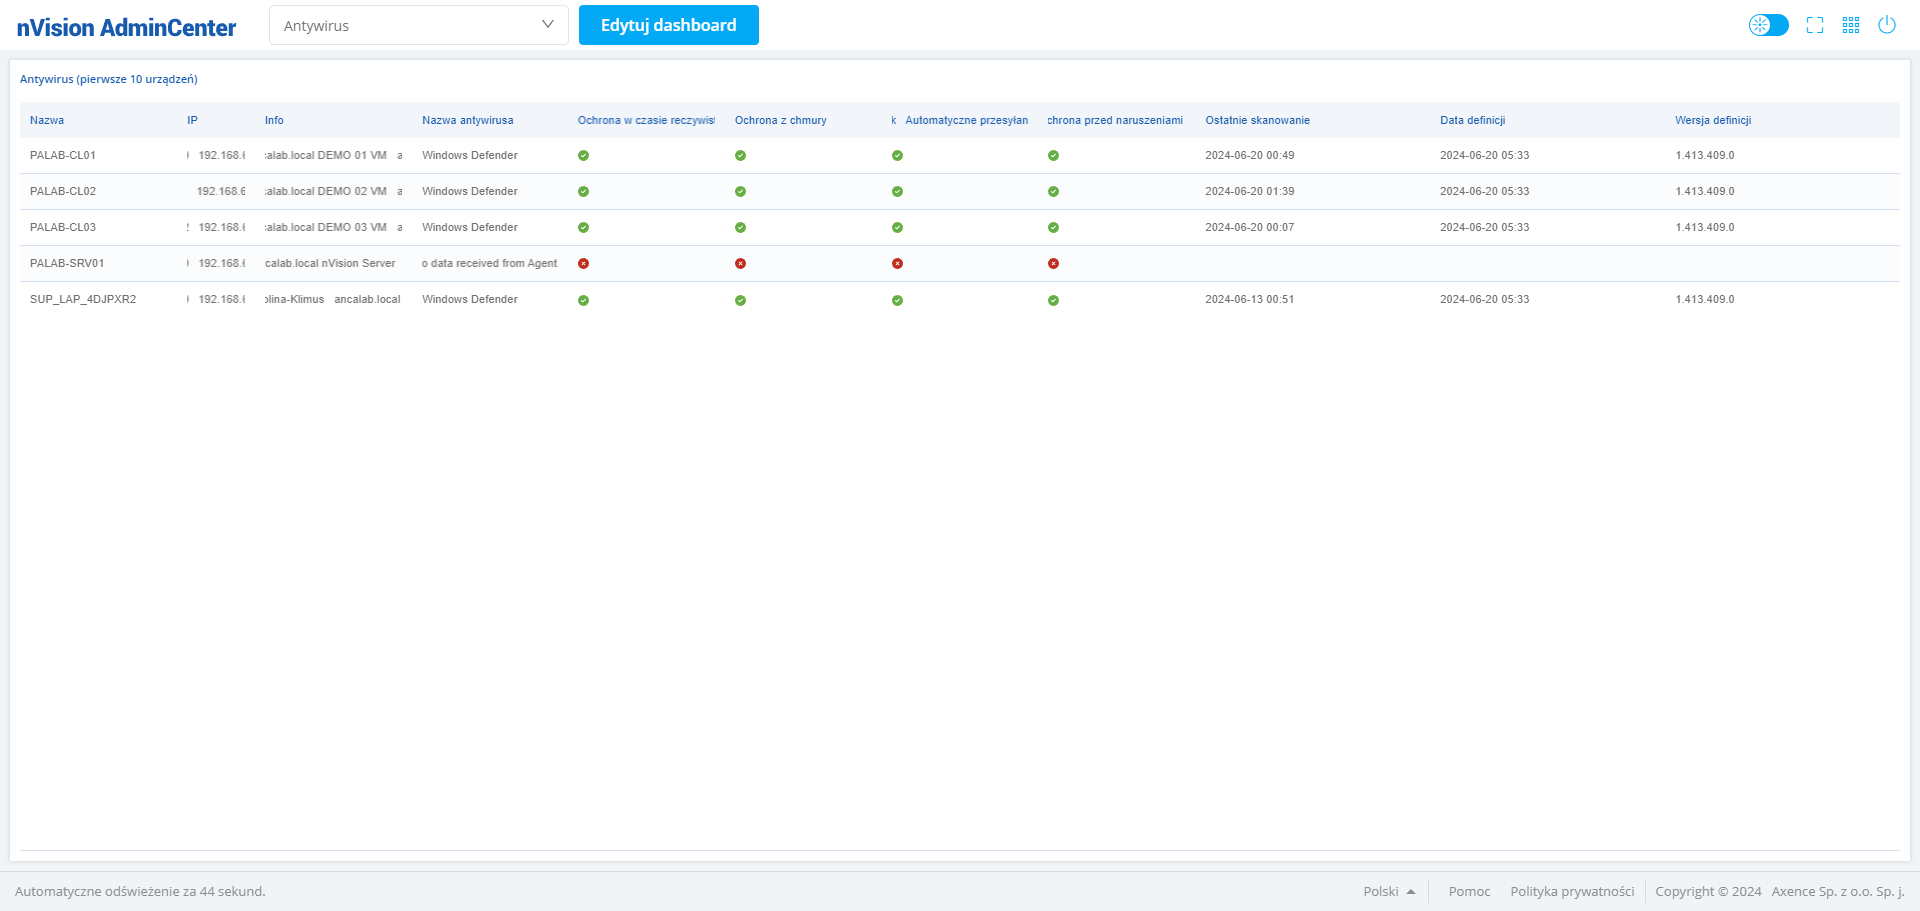
Task: Select the PALAB-CL03 device name
Action: pyautogui.click(x=63, y=227)
